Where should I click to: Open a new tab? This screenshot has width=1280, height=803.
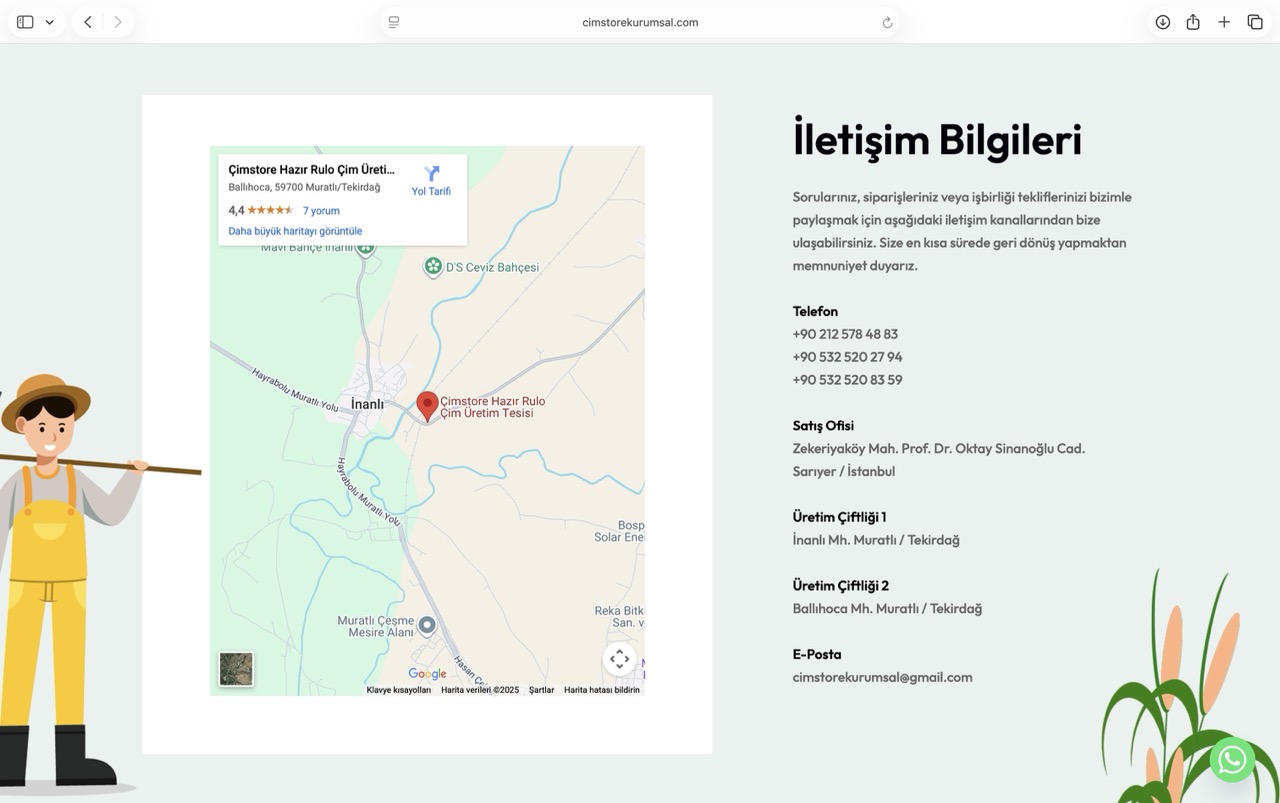click(x=1224, y=22)
